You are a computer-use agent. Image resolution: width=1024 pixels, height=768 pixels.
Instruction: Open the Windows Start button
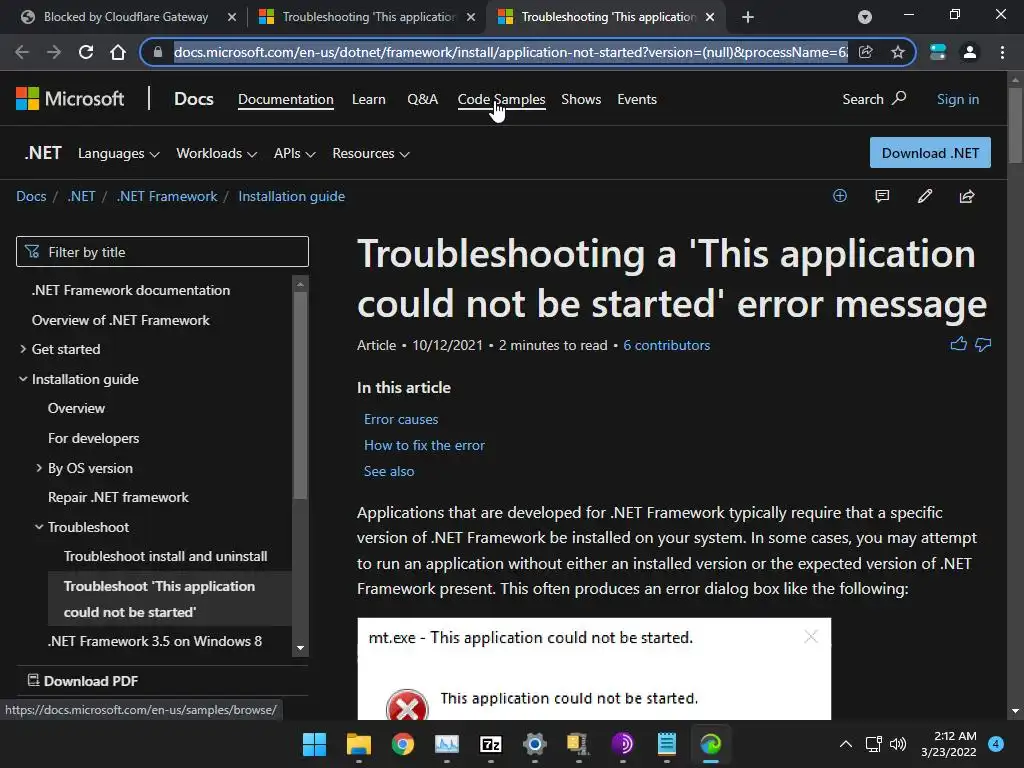(314, 744)
